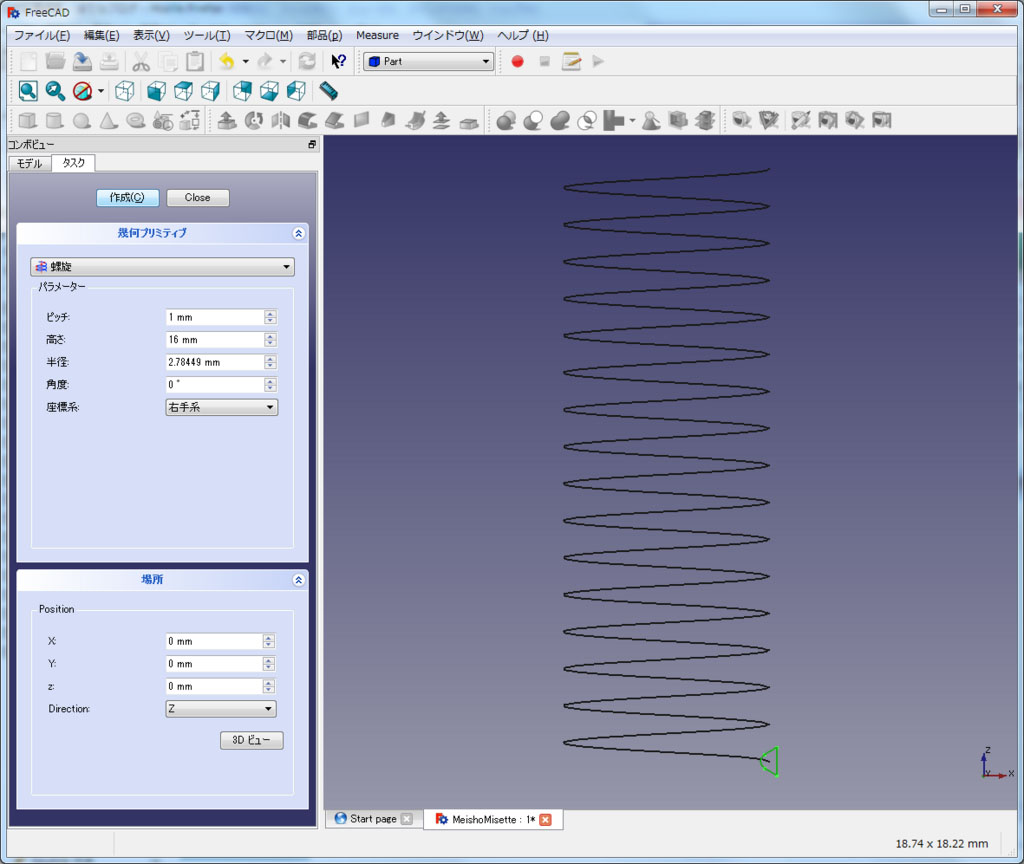Click the Mirror tool icon
Viewport: 1024px width, 864px height.
tap(281, 120)
